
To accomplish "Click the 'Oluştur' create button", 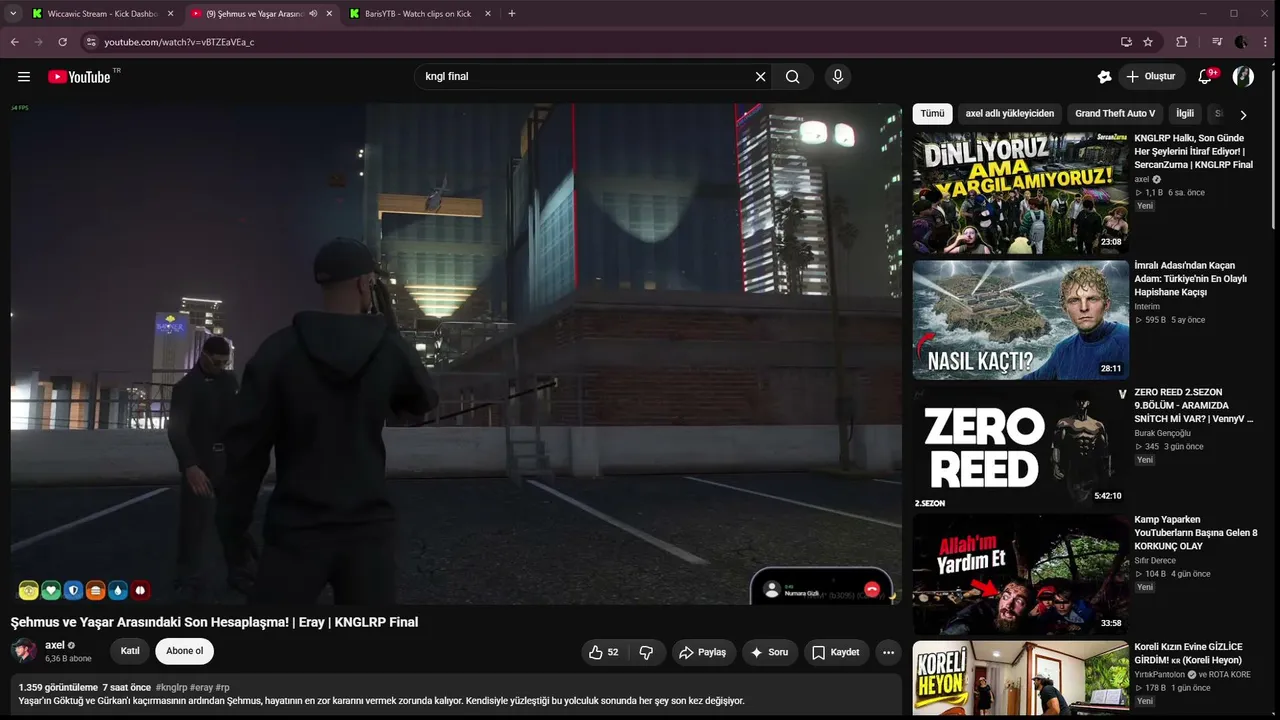I will pos(1151,77).
